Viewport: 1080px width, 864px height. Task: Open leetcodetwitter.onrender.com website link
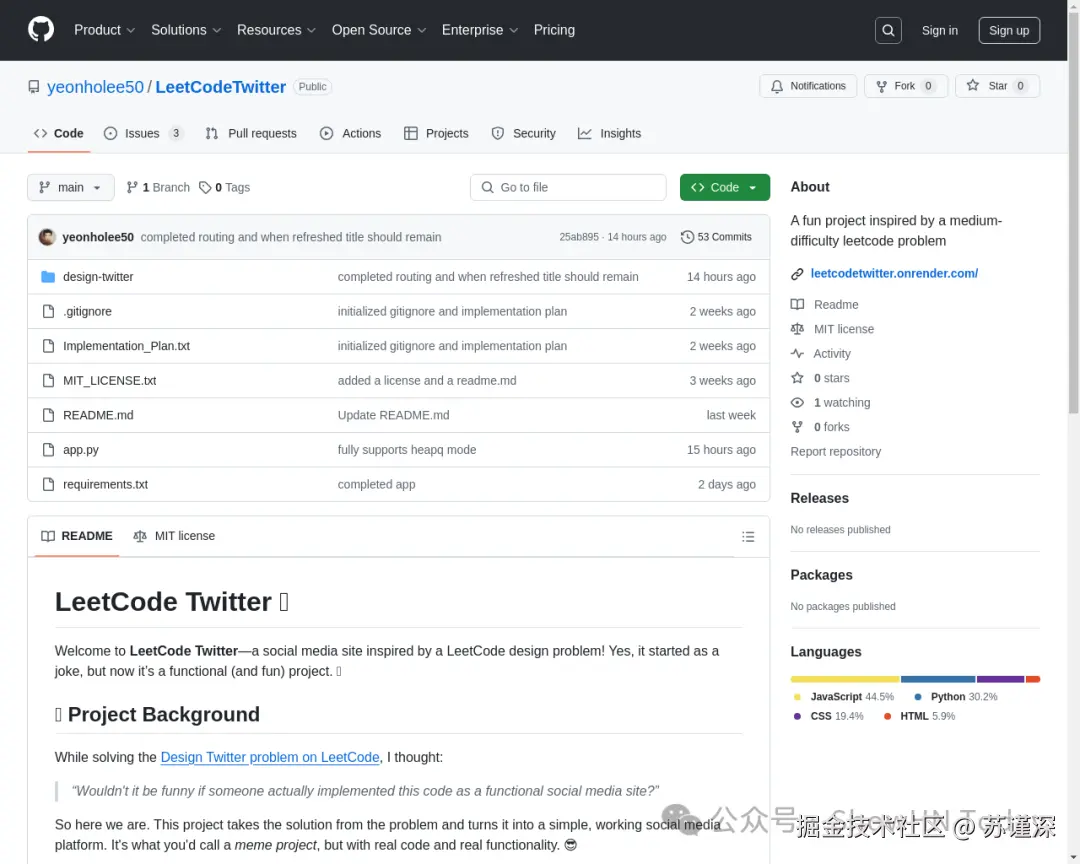894,274
